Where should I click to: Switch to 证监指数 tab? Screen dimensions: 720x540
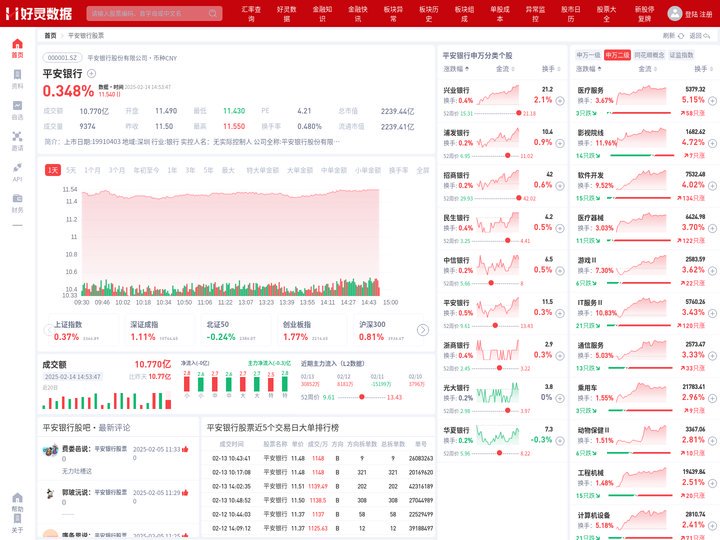pos(681,55)
